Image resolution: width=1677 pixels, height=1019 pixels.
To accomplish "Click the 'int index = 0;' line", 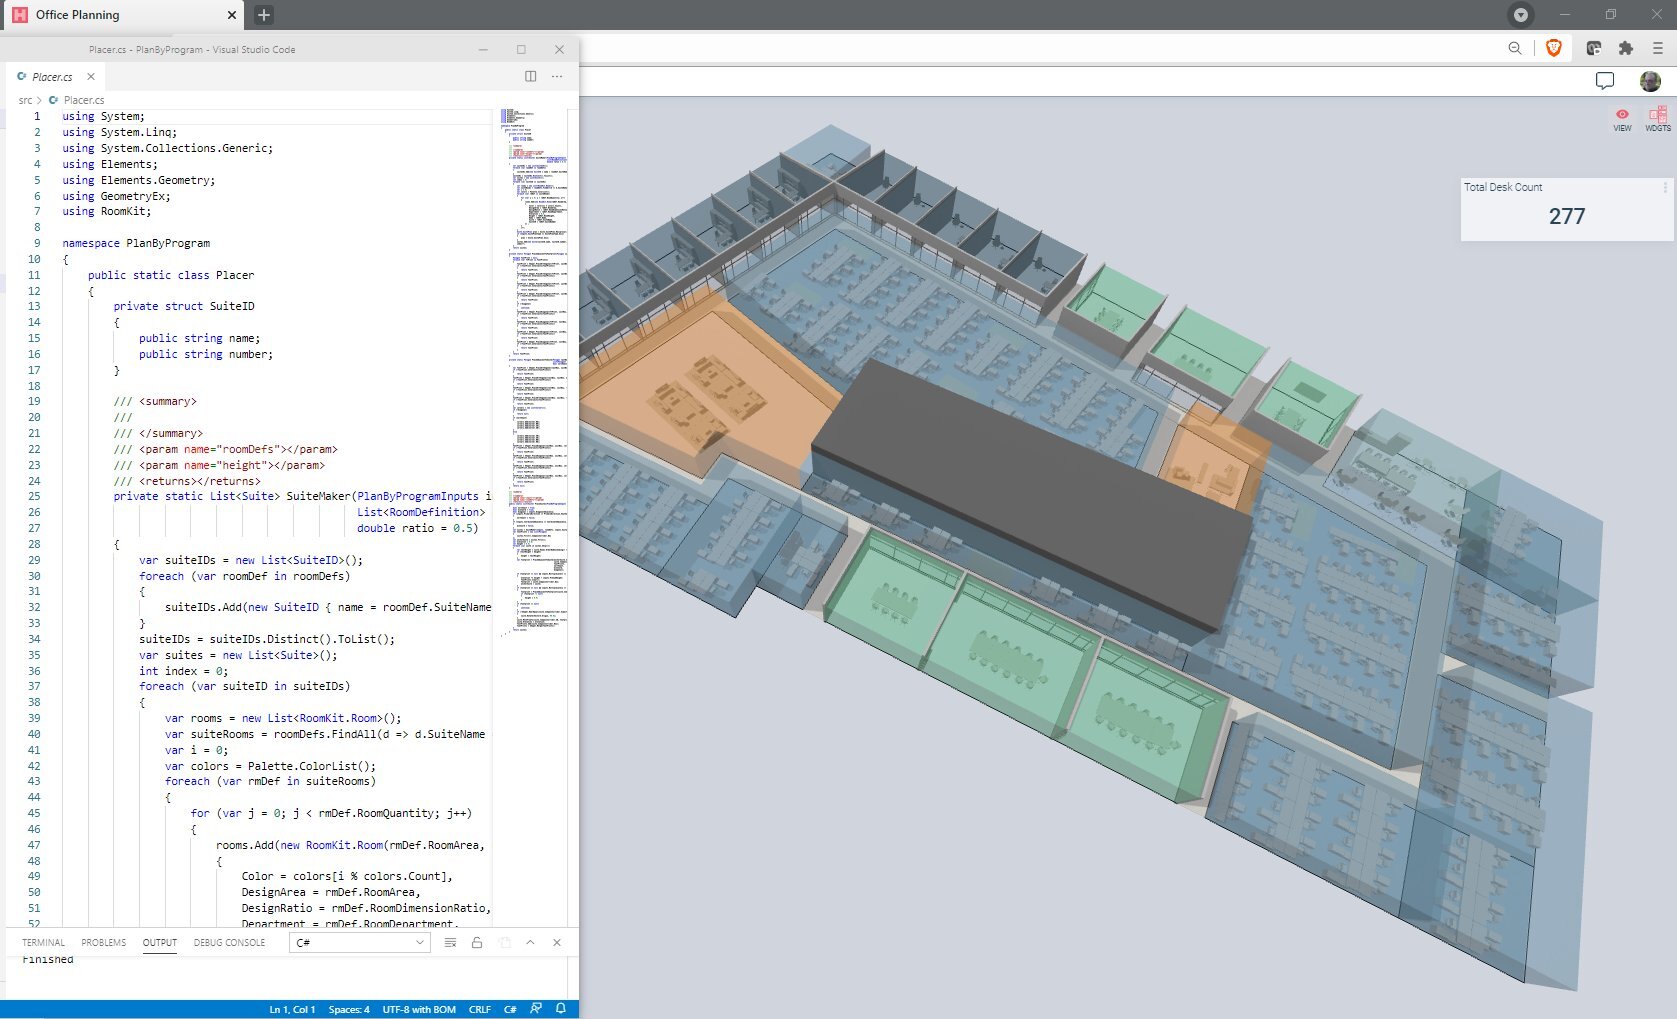I will coord(184,671).
